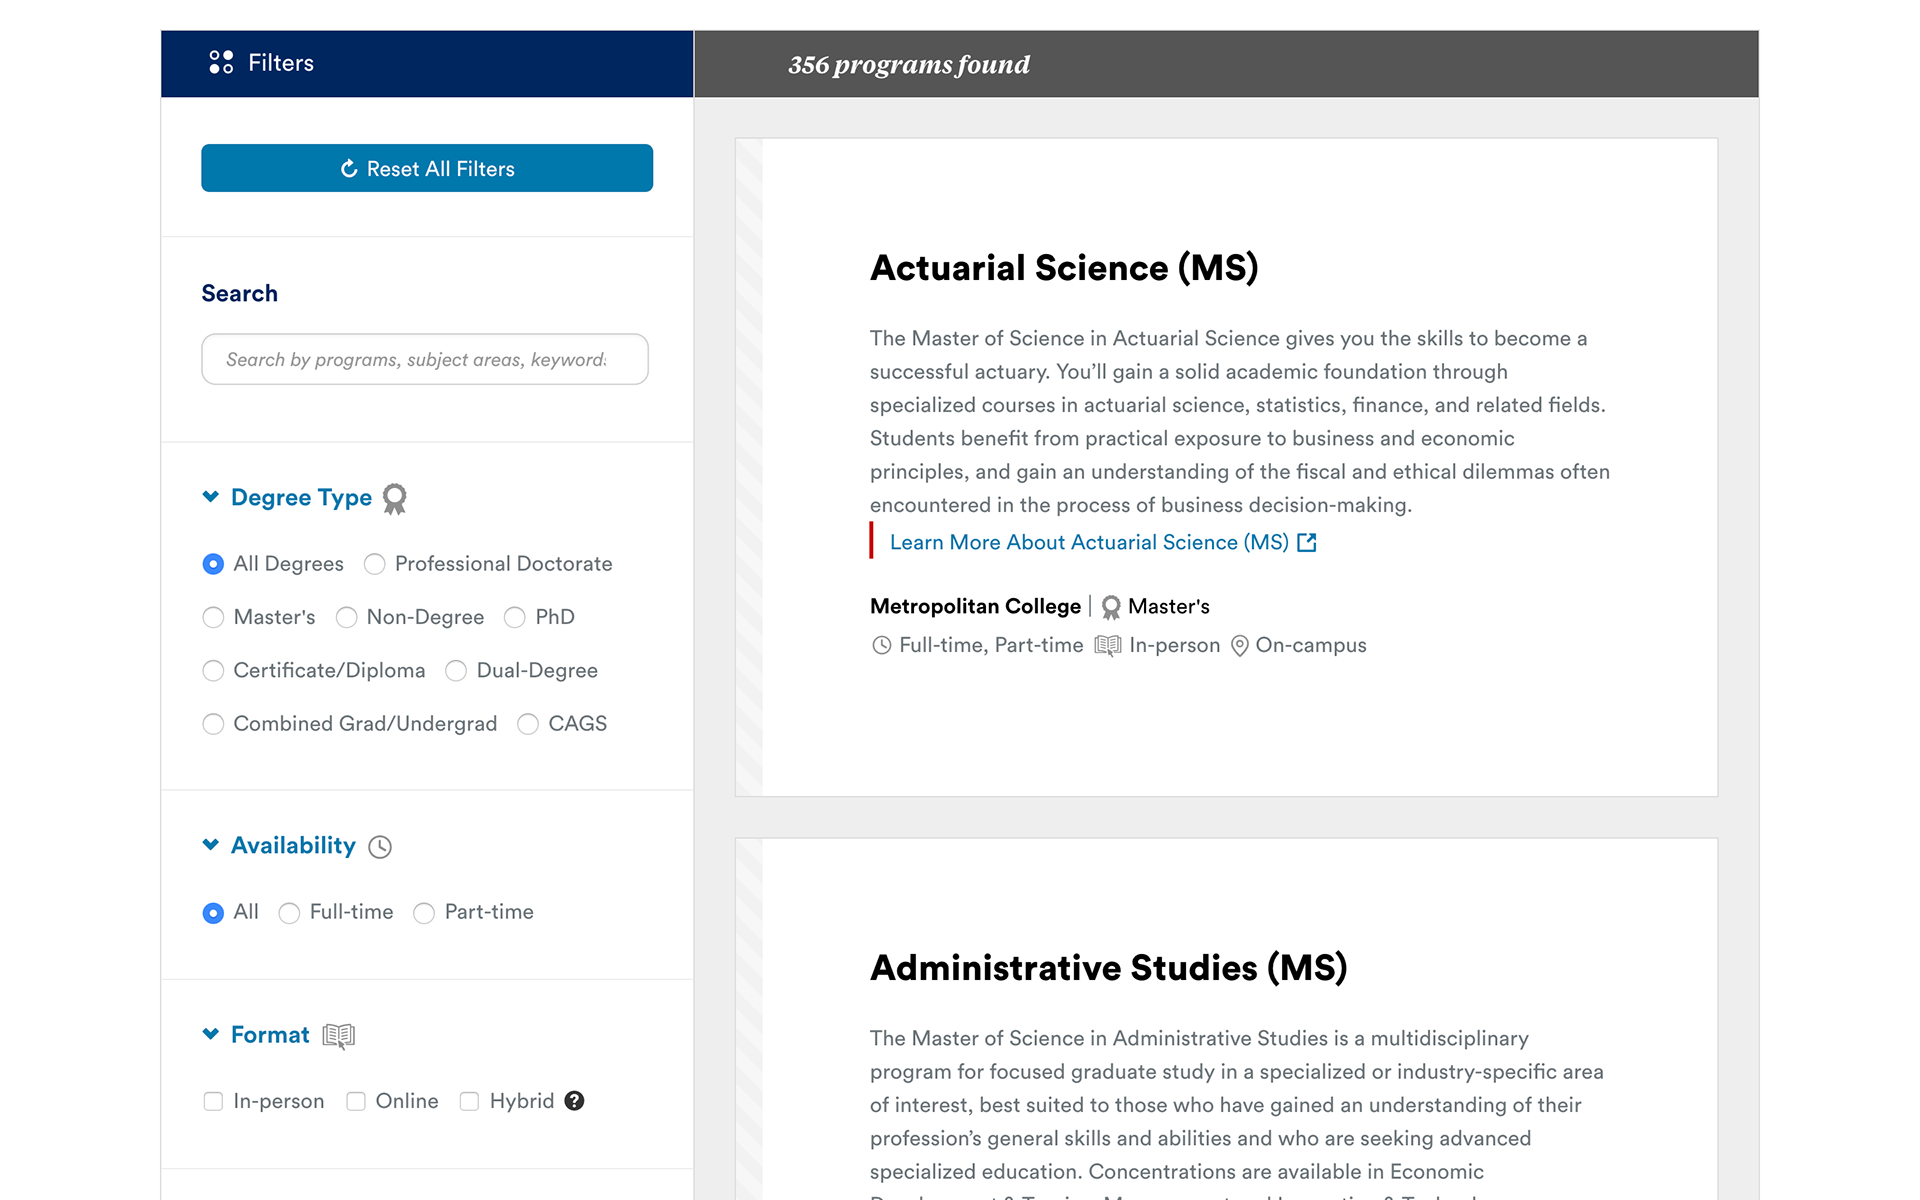Select the All Degrees radio button
This screenshot has width=1920, height=1200.
[x=213, y=564]
